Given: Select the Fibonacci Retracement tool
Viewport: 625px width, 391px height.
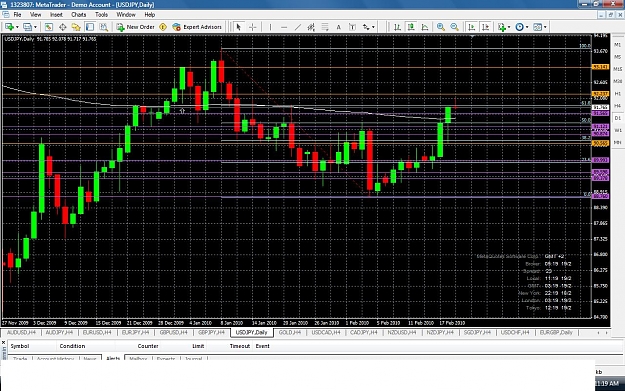Looking at the screenshot, I should pyautogui.click(x=325, y=27).
